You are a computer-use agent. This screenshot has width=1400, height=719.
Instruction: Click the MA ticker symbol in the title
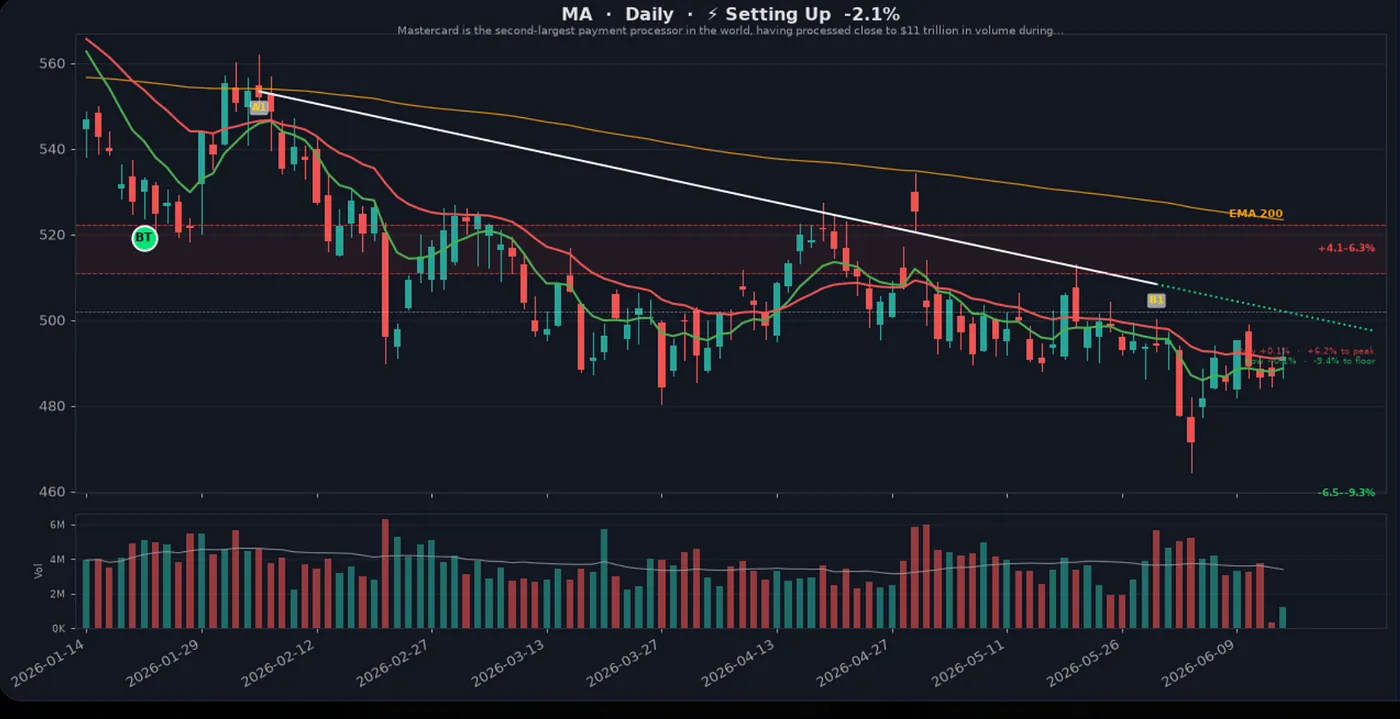(577, 14)
